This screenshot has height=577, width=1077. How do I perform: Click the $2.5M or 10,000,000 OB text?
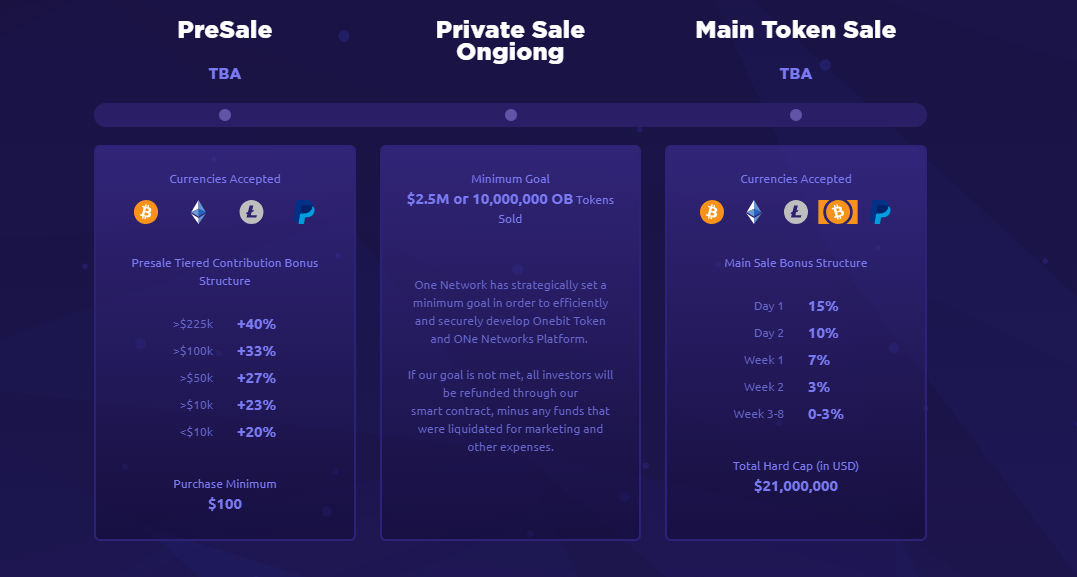coord(490,200)
